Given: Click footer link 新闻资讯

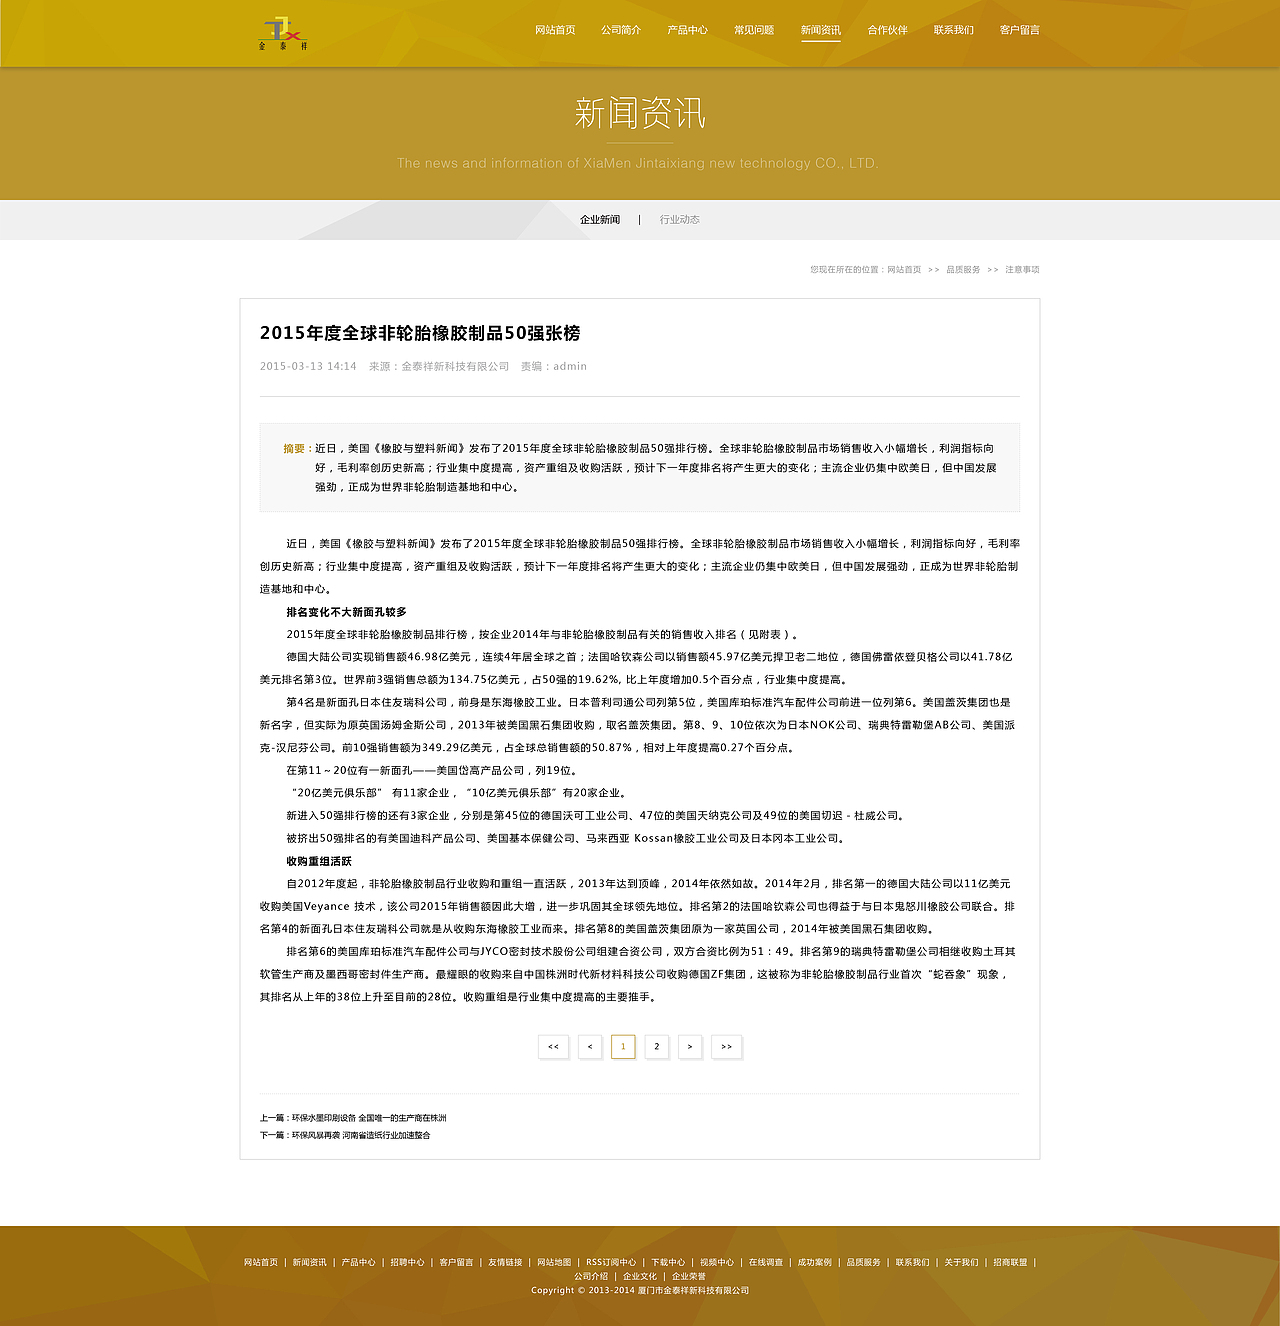Looking at the screenshot, I should [310, 1263].
